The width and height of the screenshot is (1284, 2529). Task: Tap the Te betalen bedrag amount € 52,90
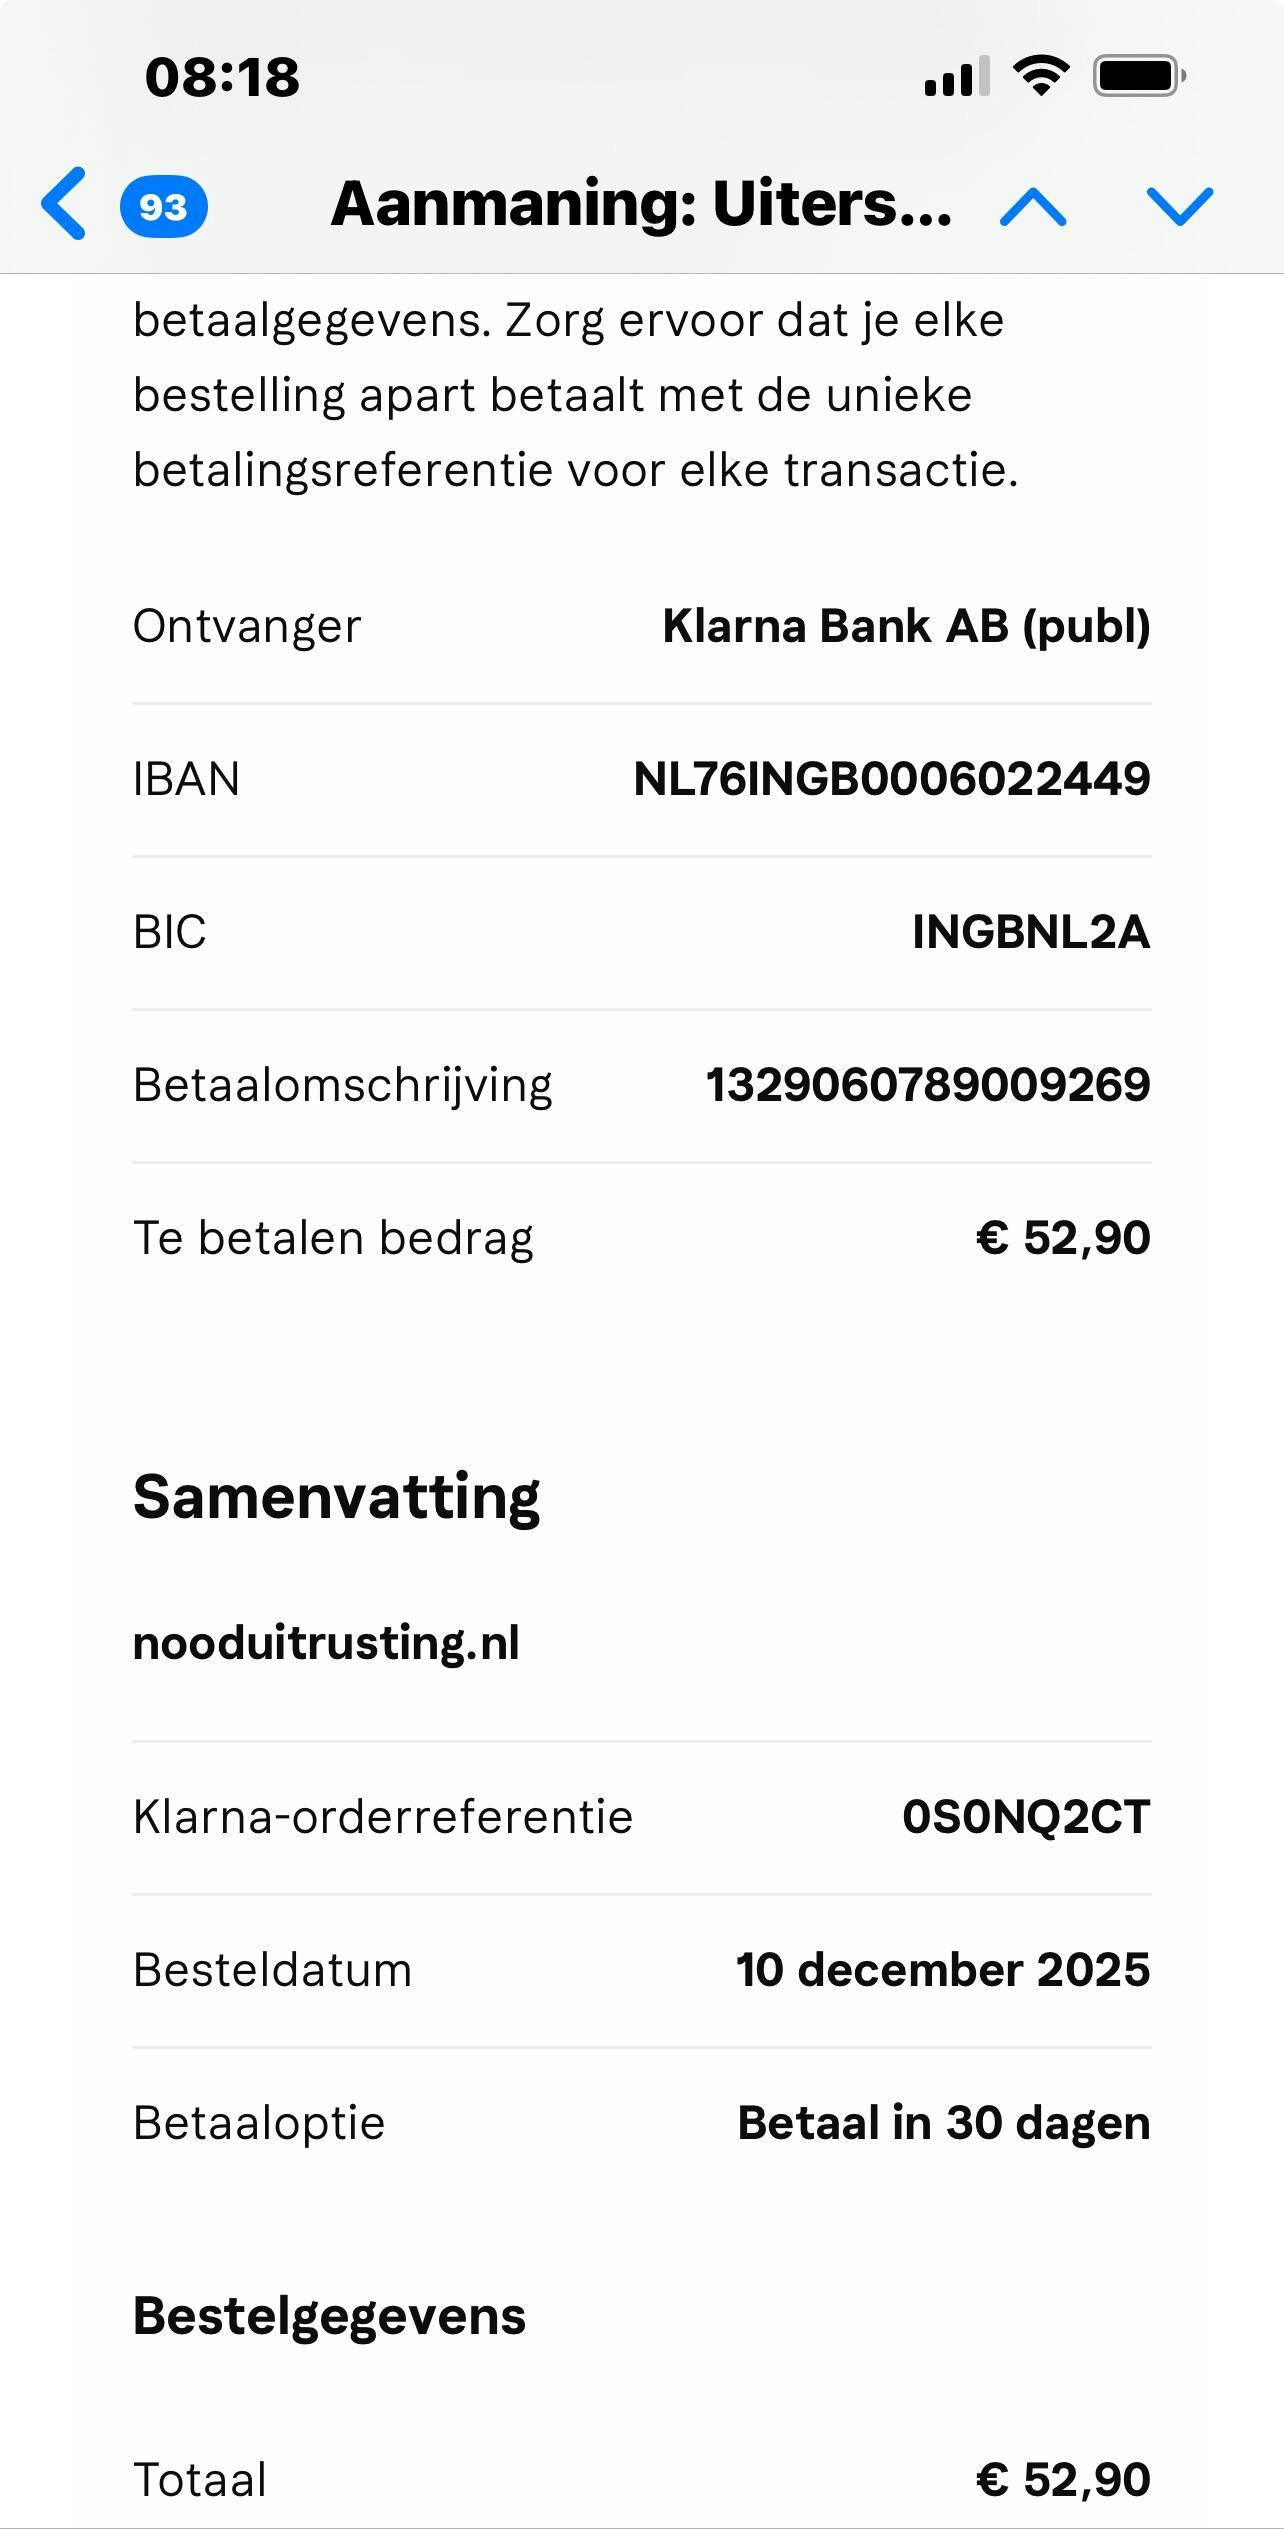1063,1238
